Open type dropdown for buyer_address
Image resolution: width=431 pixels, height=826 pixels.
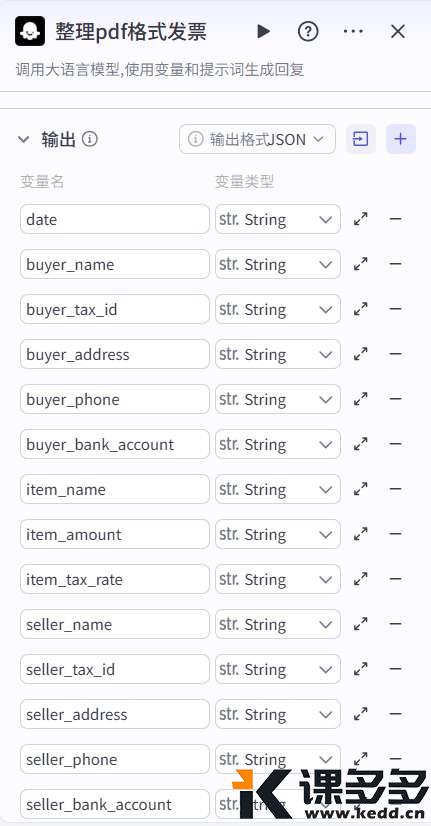278,354
